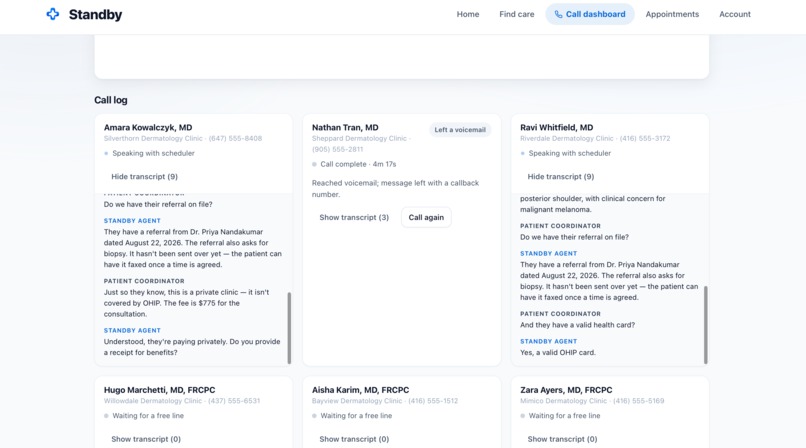Select the Call dashboard tab
This screenshot has height=448, width=806.
click(590, 14)
